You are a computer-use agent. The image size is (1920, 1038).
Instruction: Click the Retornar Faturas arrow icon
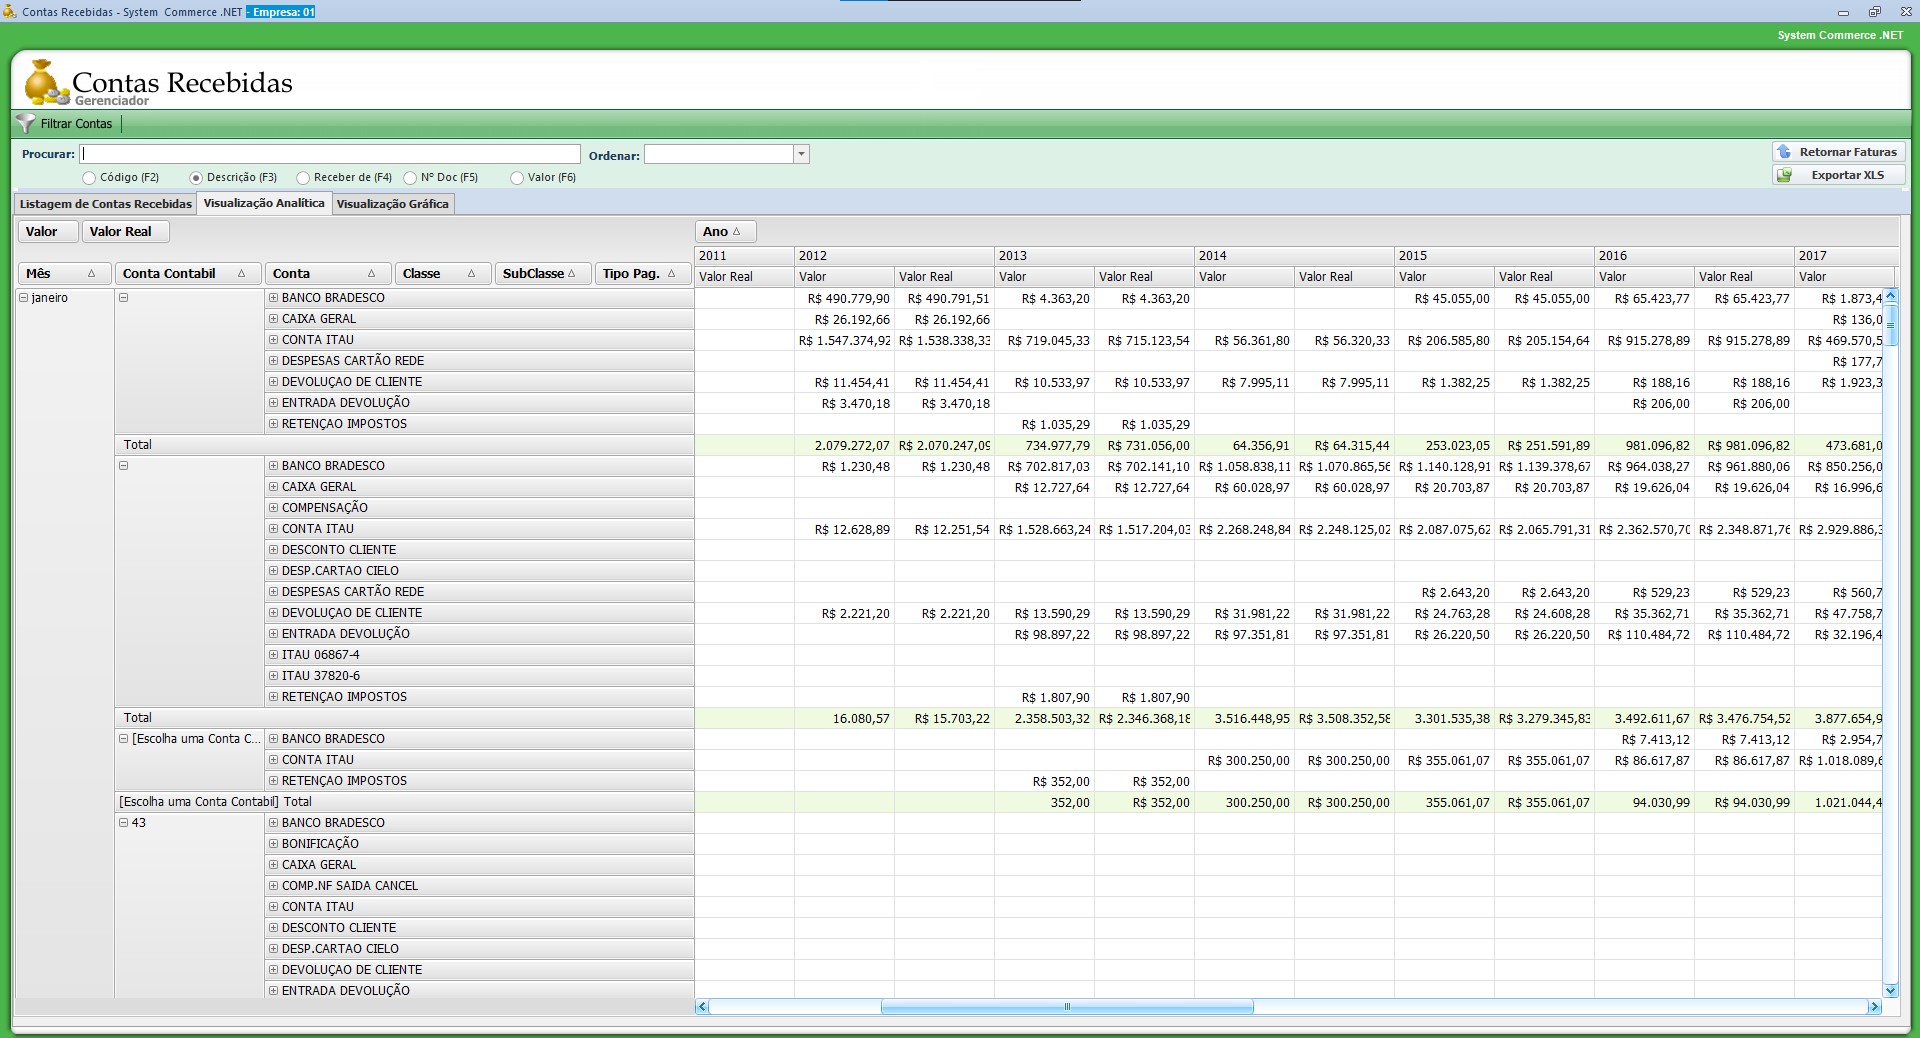tap(1785, 152)
